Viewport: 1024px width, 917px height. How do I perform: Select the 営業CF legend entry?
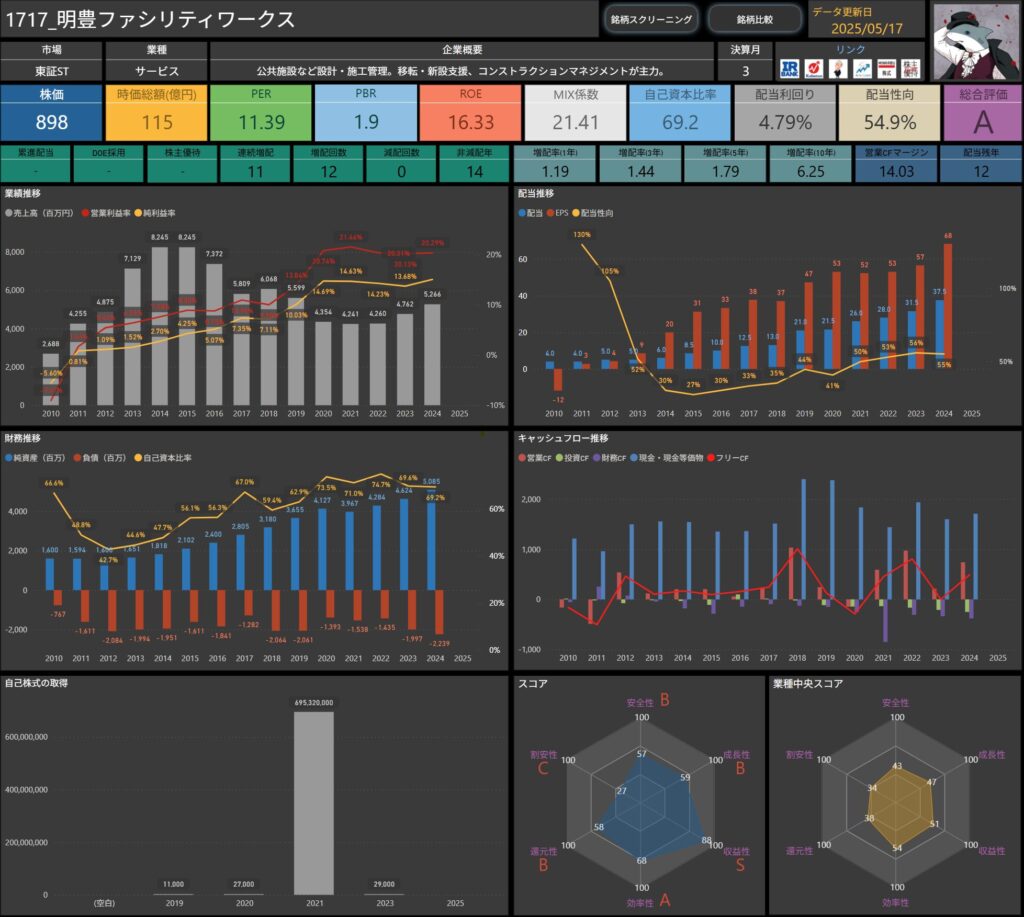coord(535,458)
